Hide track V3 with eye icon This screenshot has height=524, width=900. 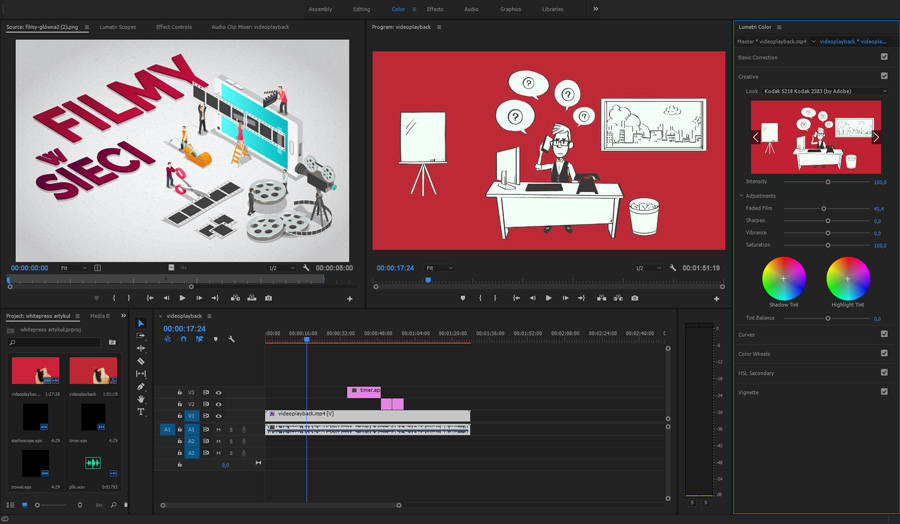218,393
